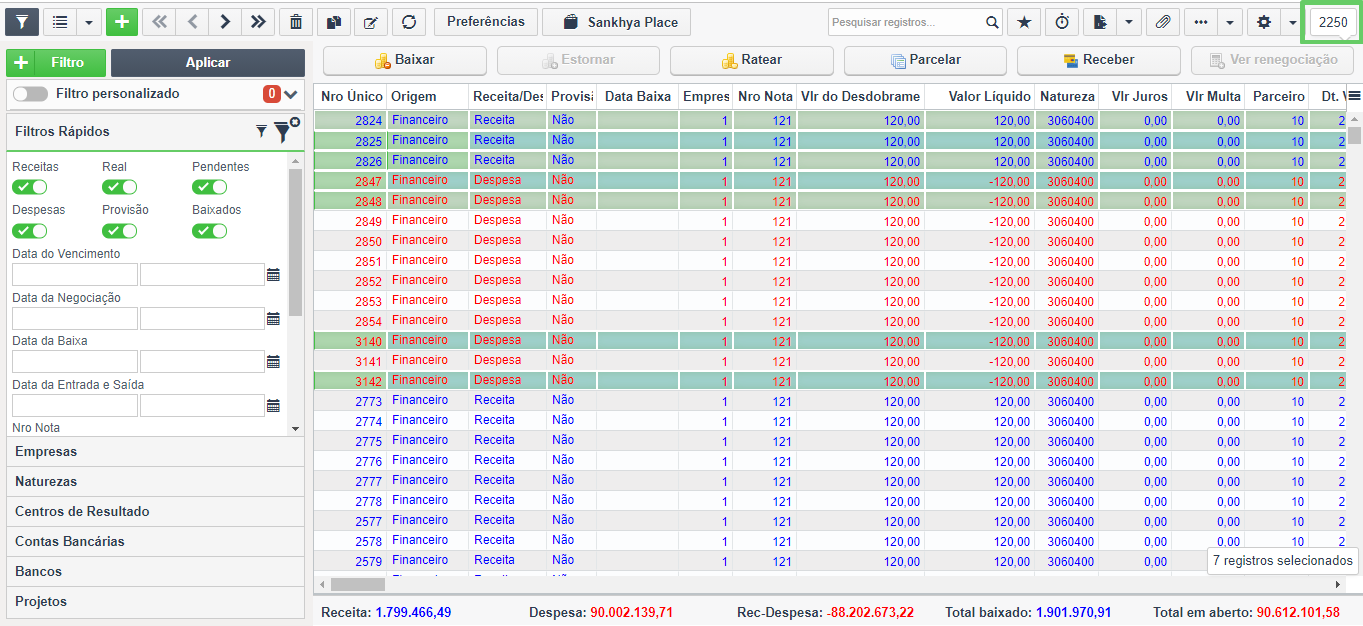Viewport: 1363px width, 626px height.
Task: Click the star favorites icon
Action: click(1023, 22)
